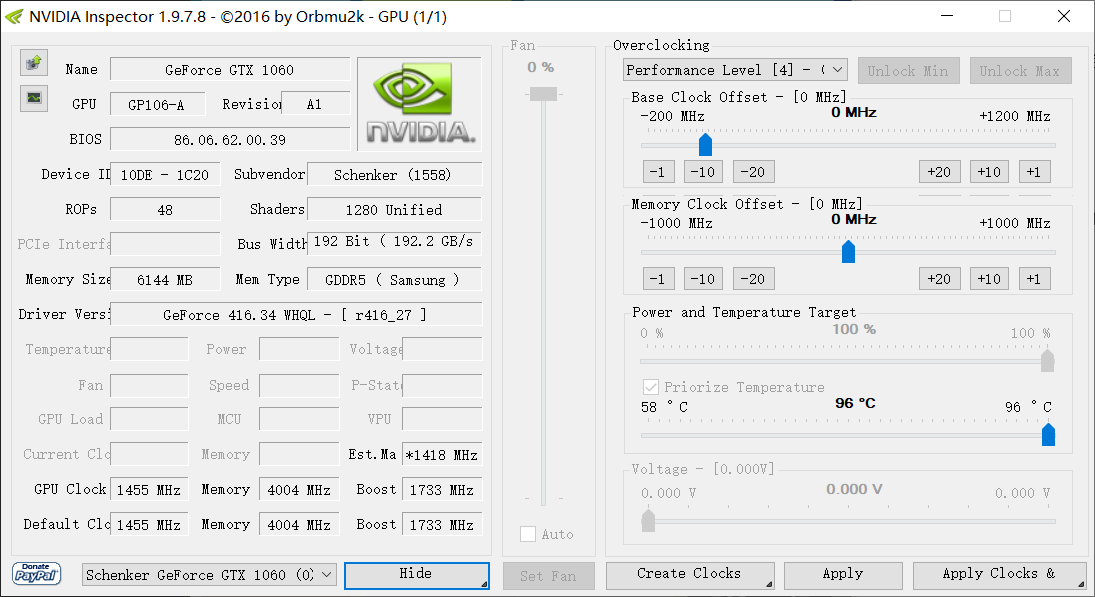Click the NVIDIA logo image
Image resolution: width=1095 pixels, height=597 pixels.
(x=418, y=102)
